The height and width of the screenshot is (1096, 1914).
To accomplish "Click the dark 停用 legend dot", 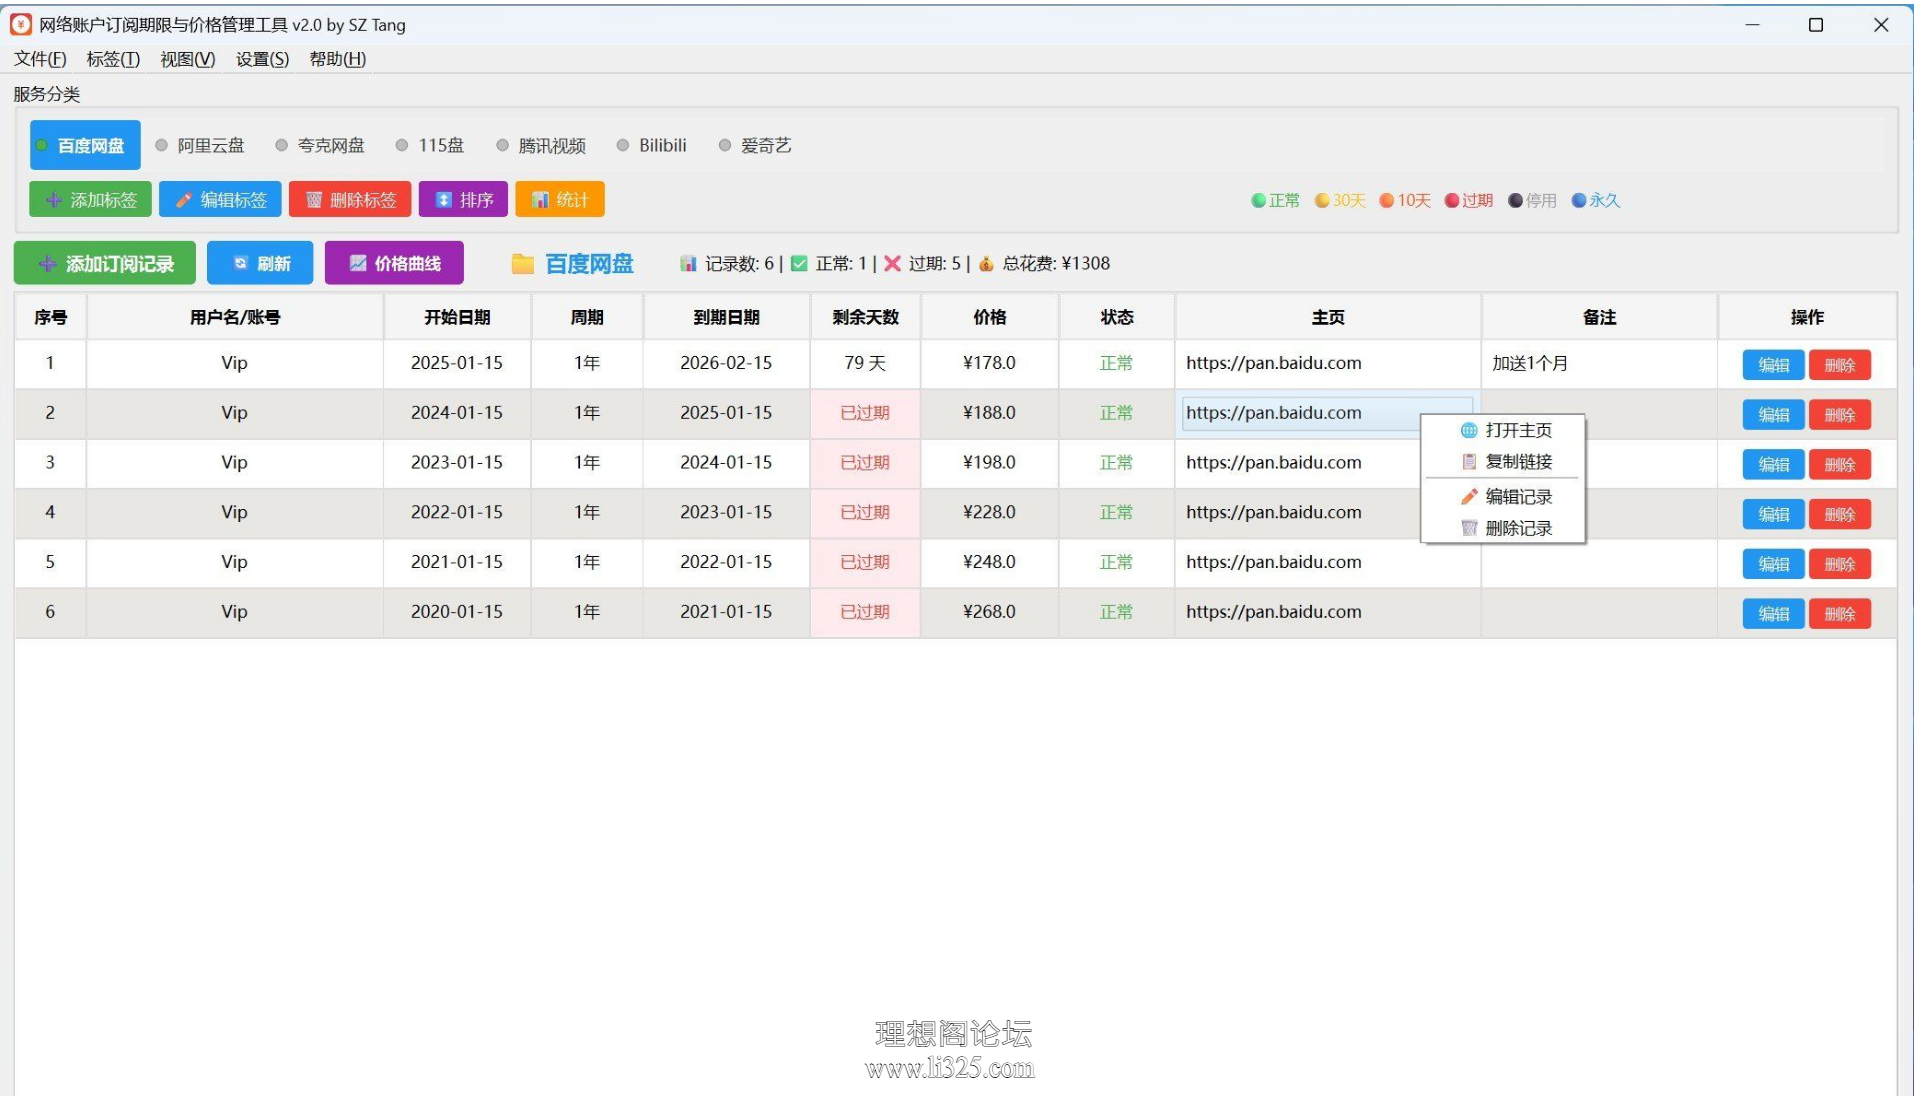I will coord(1515,200).
